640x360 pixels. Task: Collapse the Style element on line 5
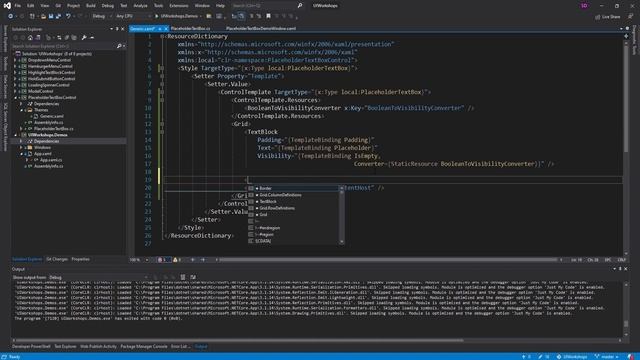point(162,68)
